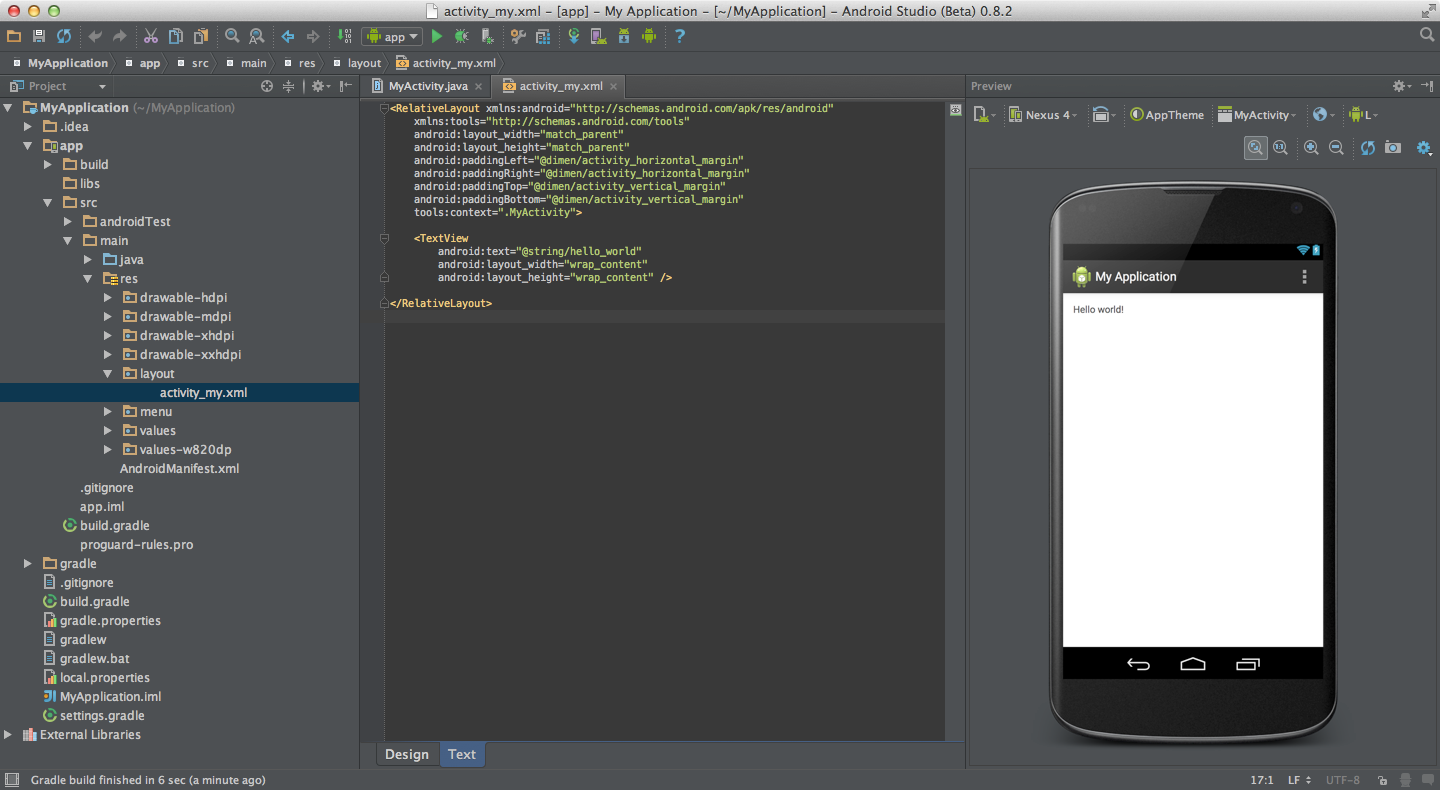The image size is (1440, 790).
Task: Open the MyActivity association dropdown
Action: (1257, 115)
